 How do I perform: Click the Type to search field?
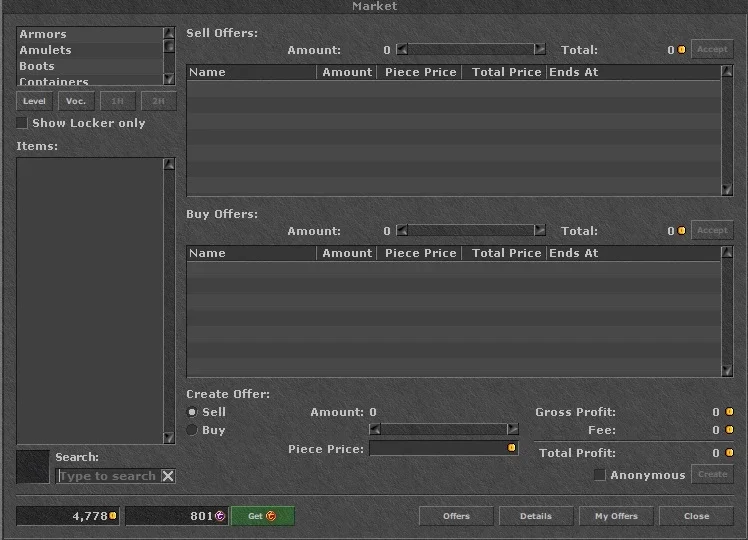108,476
